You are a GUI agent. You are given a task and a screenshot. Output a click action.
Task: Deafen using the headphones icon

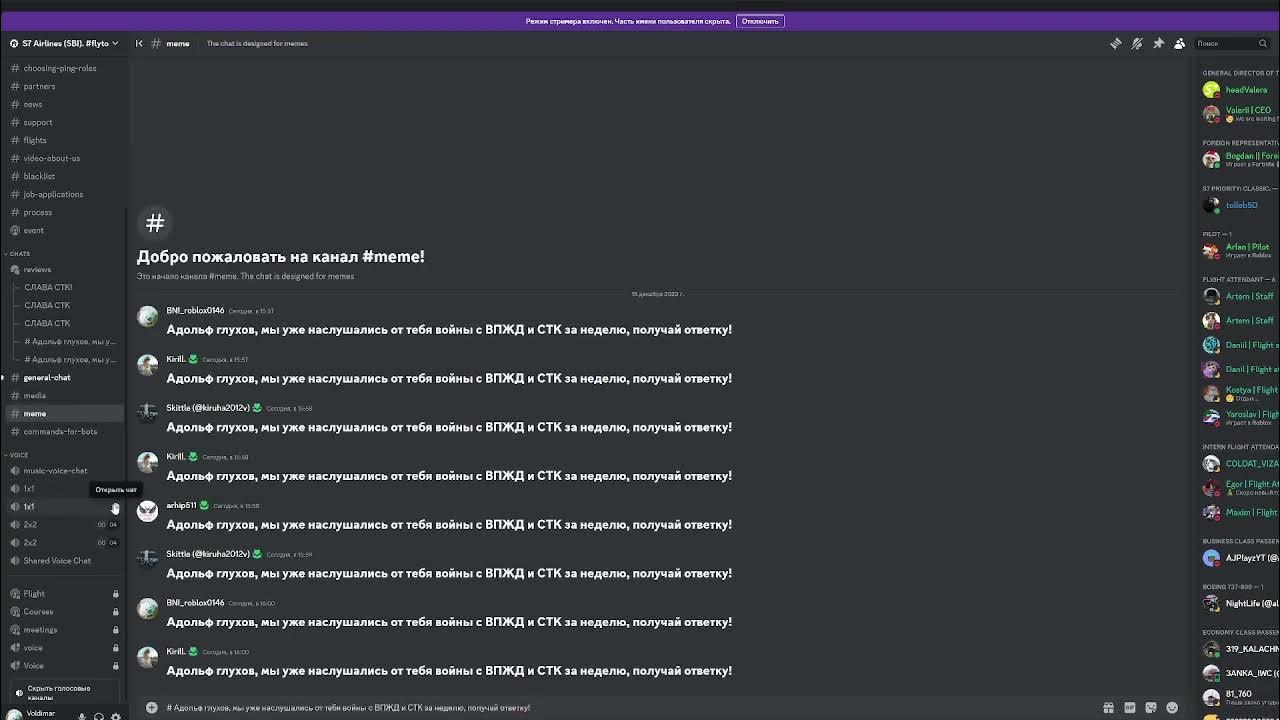[x=98, y=716]
